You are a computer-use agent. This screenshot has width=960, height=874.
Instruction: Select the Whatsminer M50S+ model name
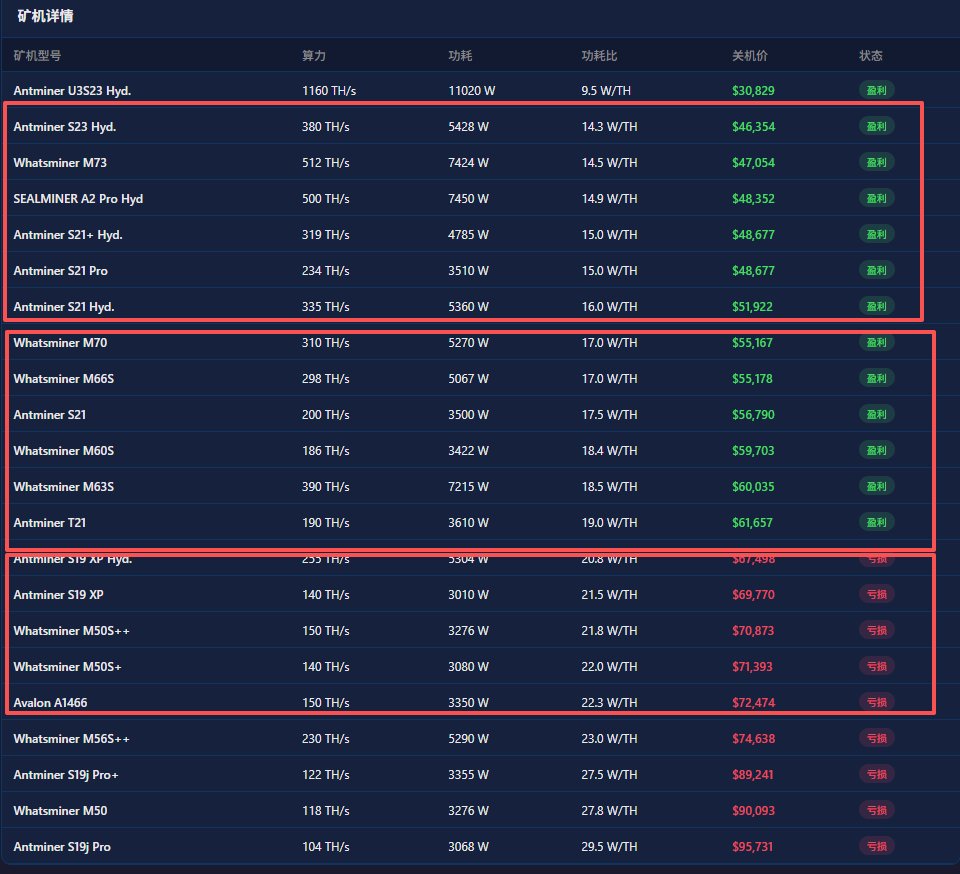coord(67,667)
